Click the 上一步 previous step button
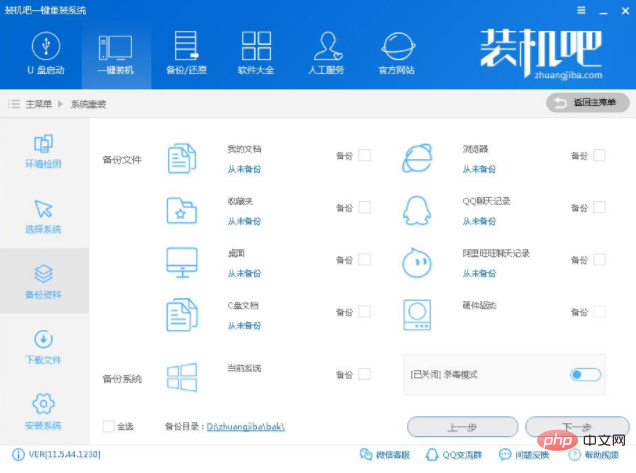This screenshot has height=473, width=636. pos(462,427)
